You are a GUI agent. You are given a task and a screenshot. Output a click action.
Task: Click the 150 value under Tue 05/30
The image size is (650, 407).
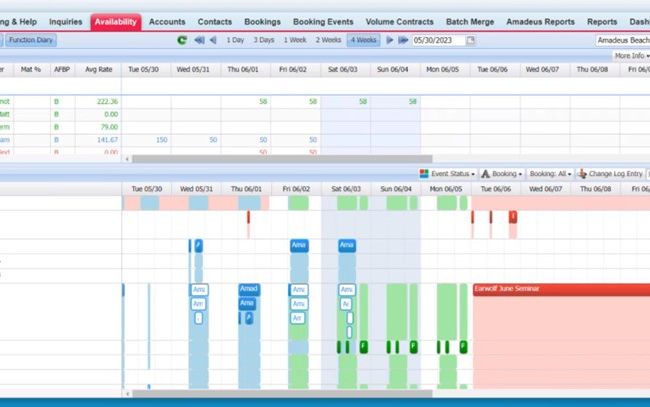(162, 140)
